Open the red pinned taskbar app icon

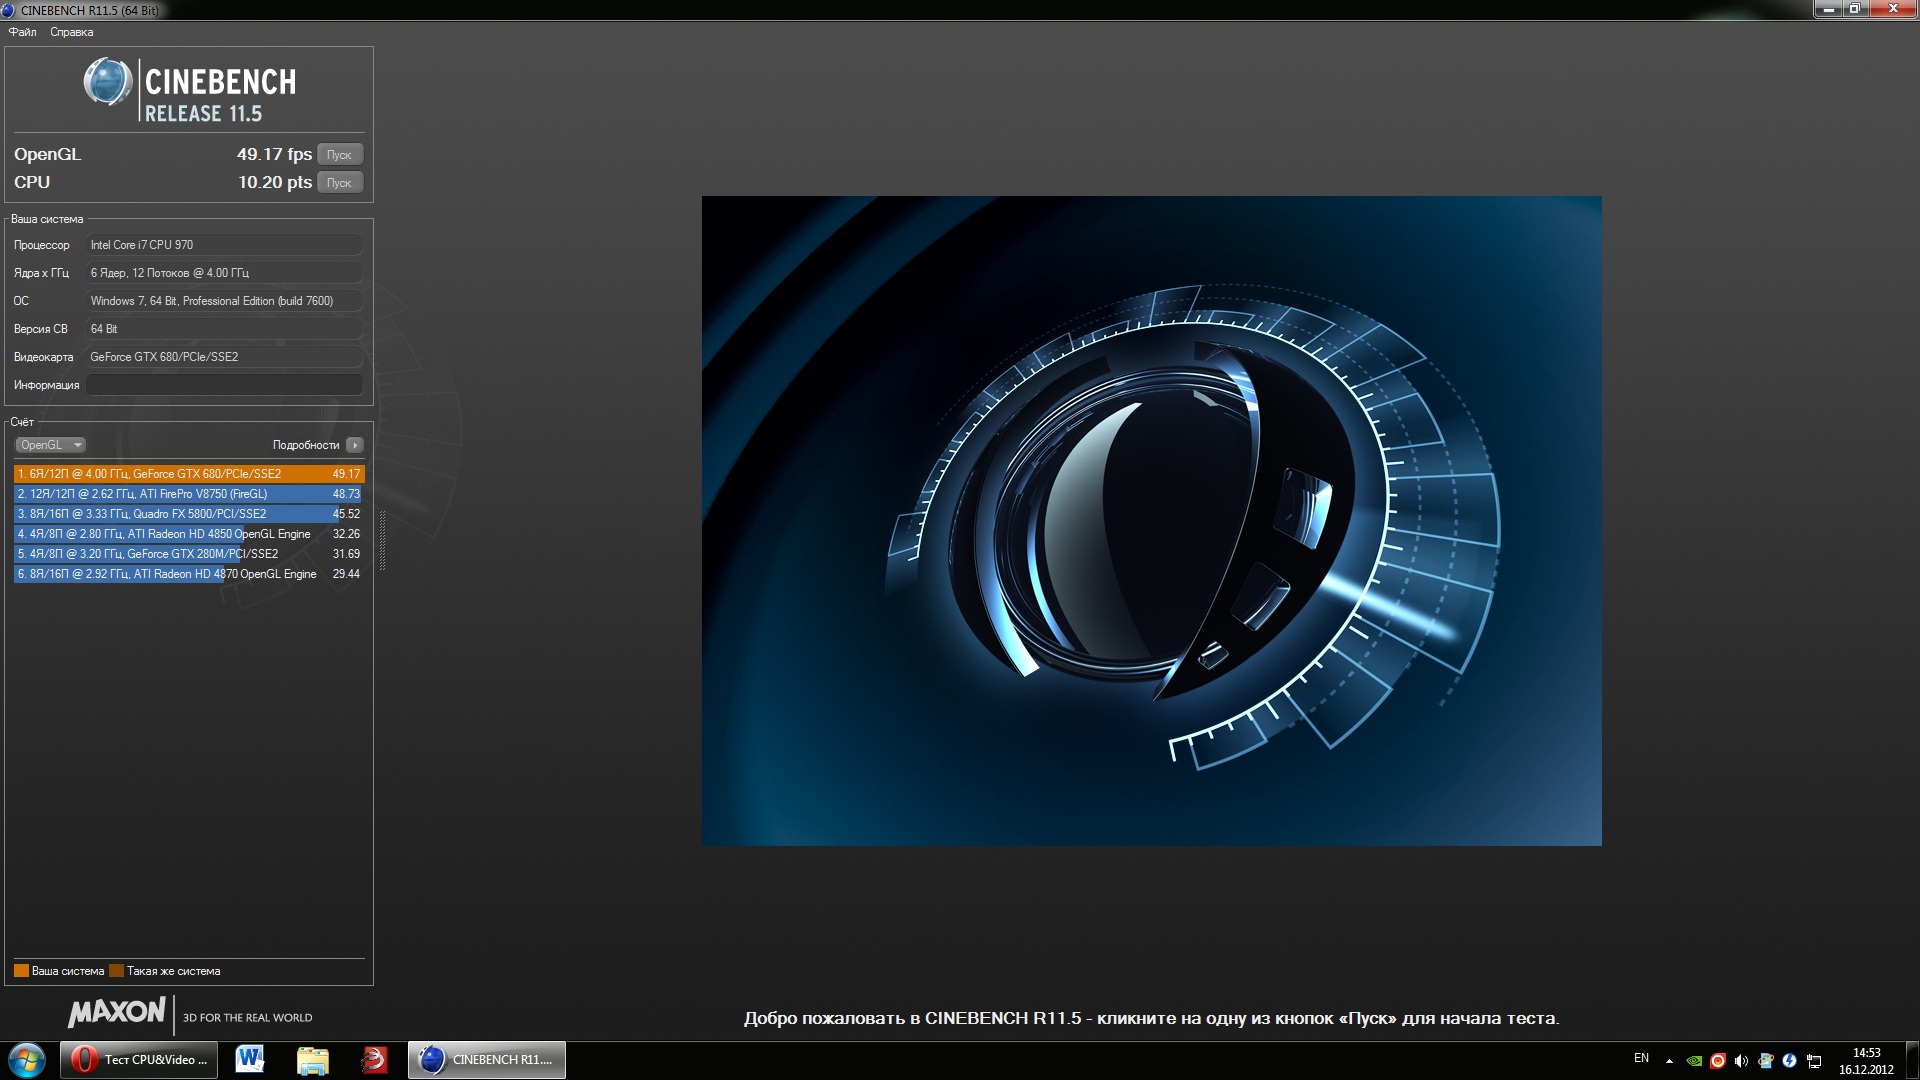(x=374, y=1060)
